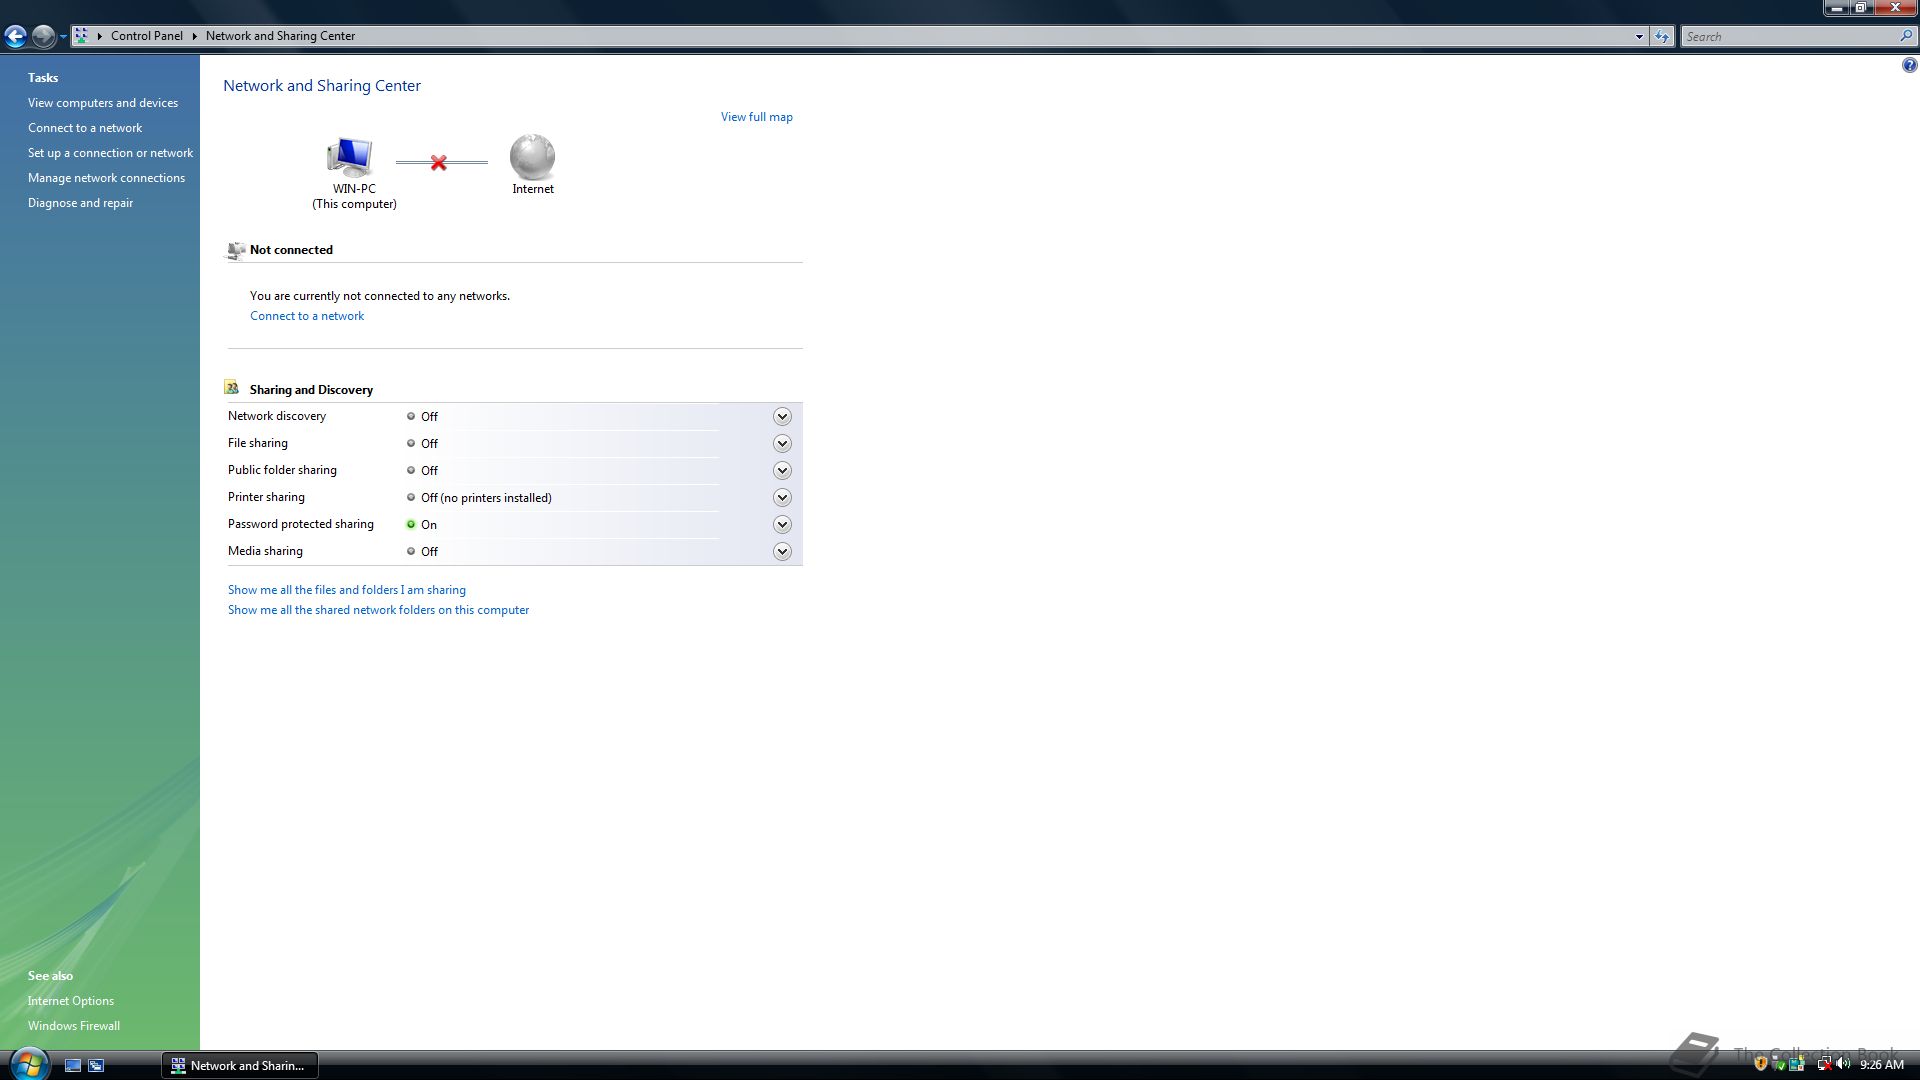Click Password protected sharing On status
The width and height of the screenshot is (1920, 1080).
422,525
